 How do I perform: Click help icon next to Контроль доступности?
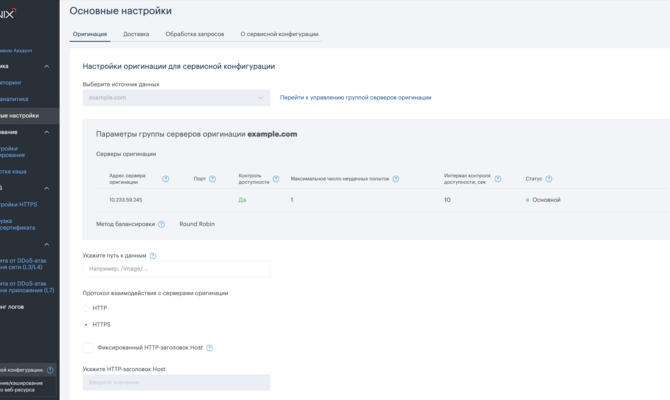click(274, 179)
